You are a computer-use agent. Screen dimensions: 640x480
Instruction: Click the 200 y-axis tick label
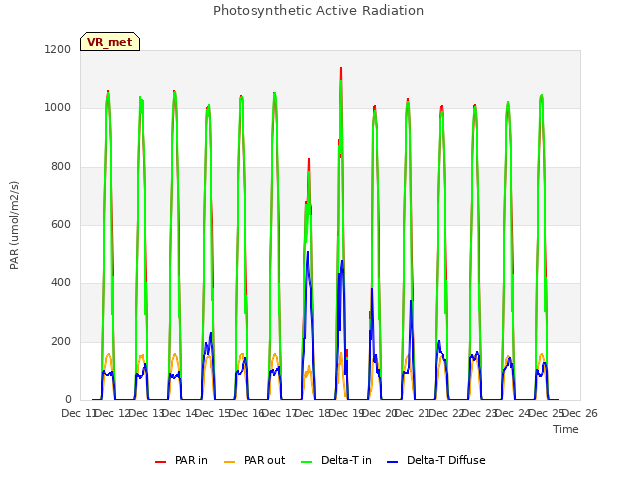pos(61,342)
